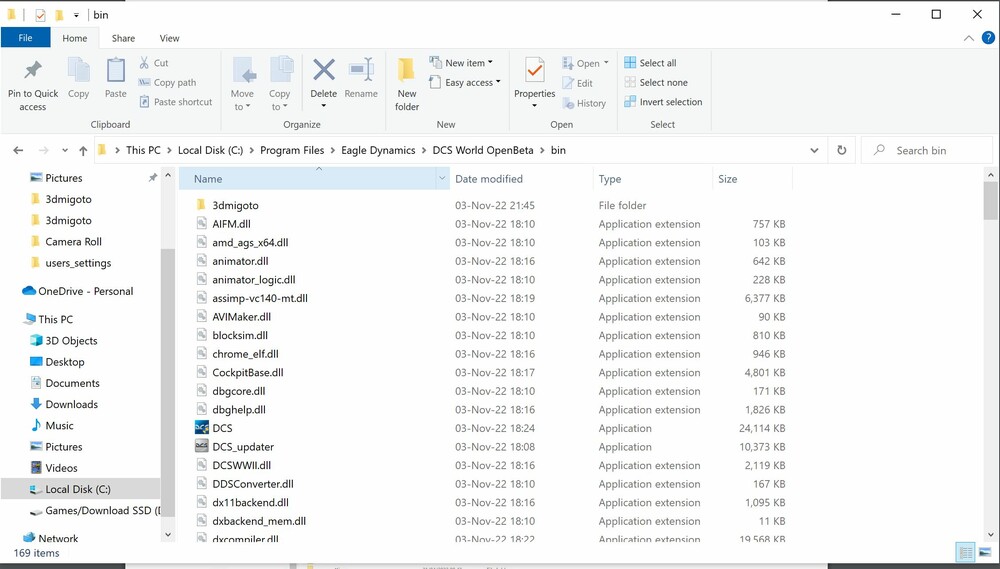Open Move to dropdown

pos(242,107)
